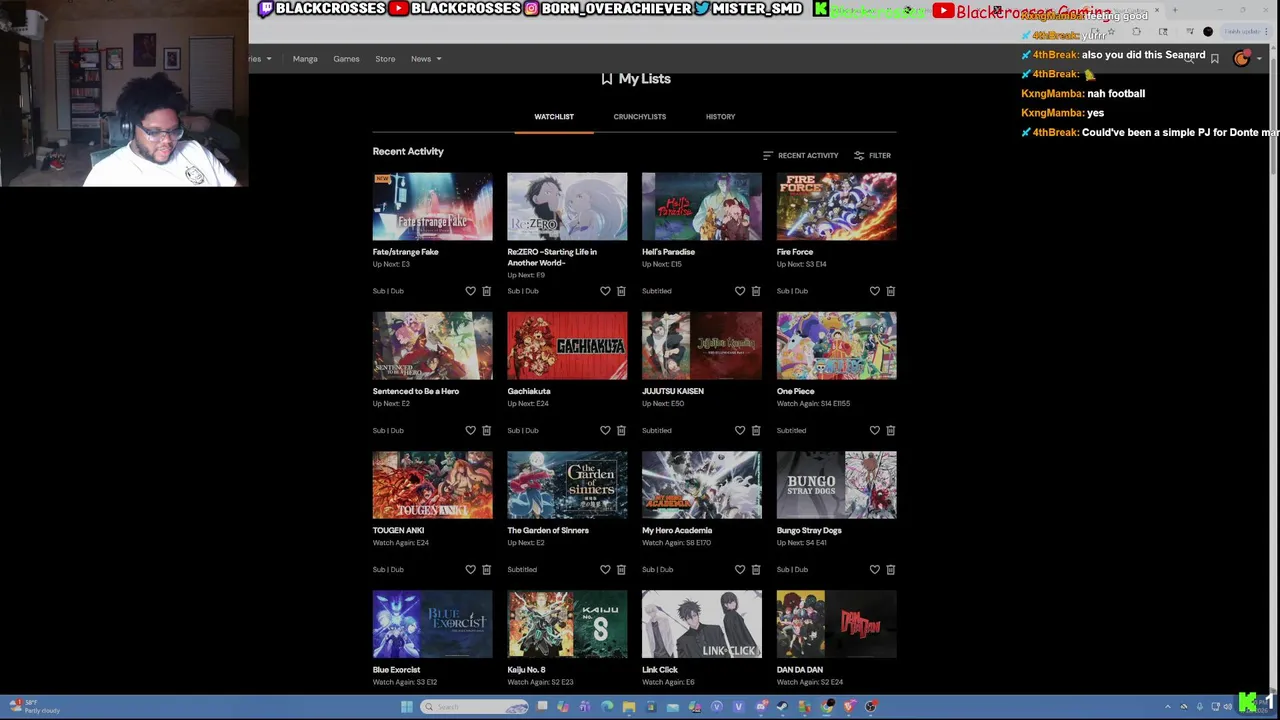Image resolution: width=1280 pixels, height=720 pixels.
Task: Remove Bungo Stray Dogs with trash icon
Action: [891, 569]
